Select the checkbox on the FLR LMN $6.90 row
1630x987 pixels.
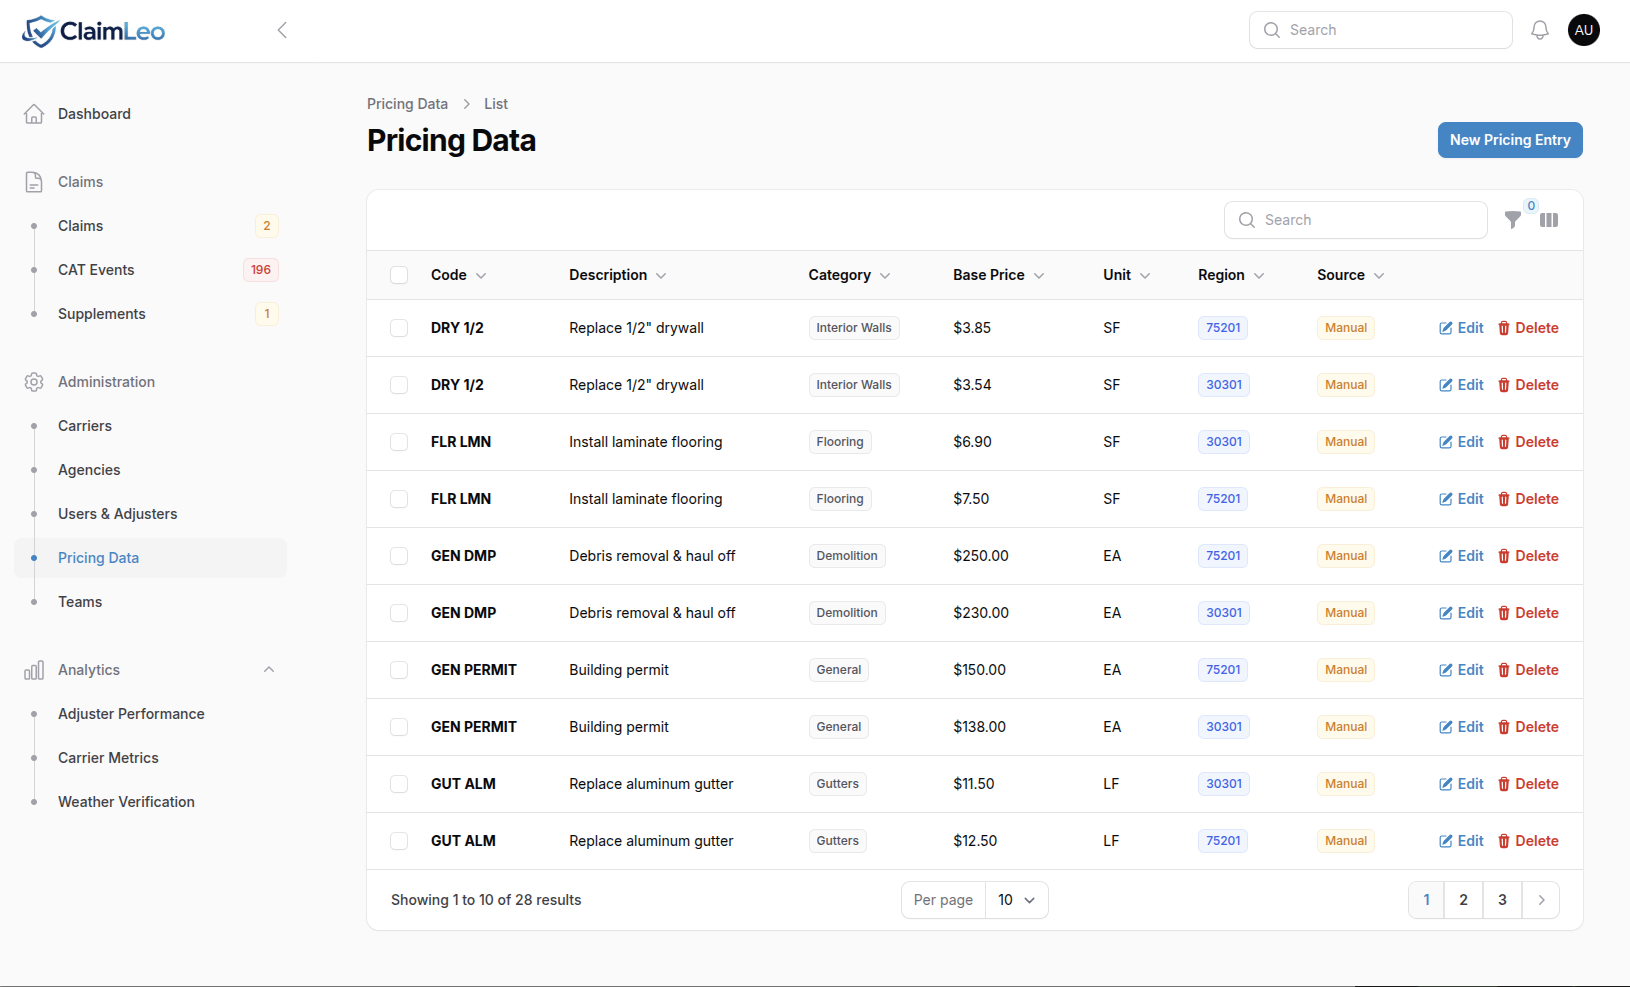coord(399,442)
